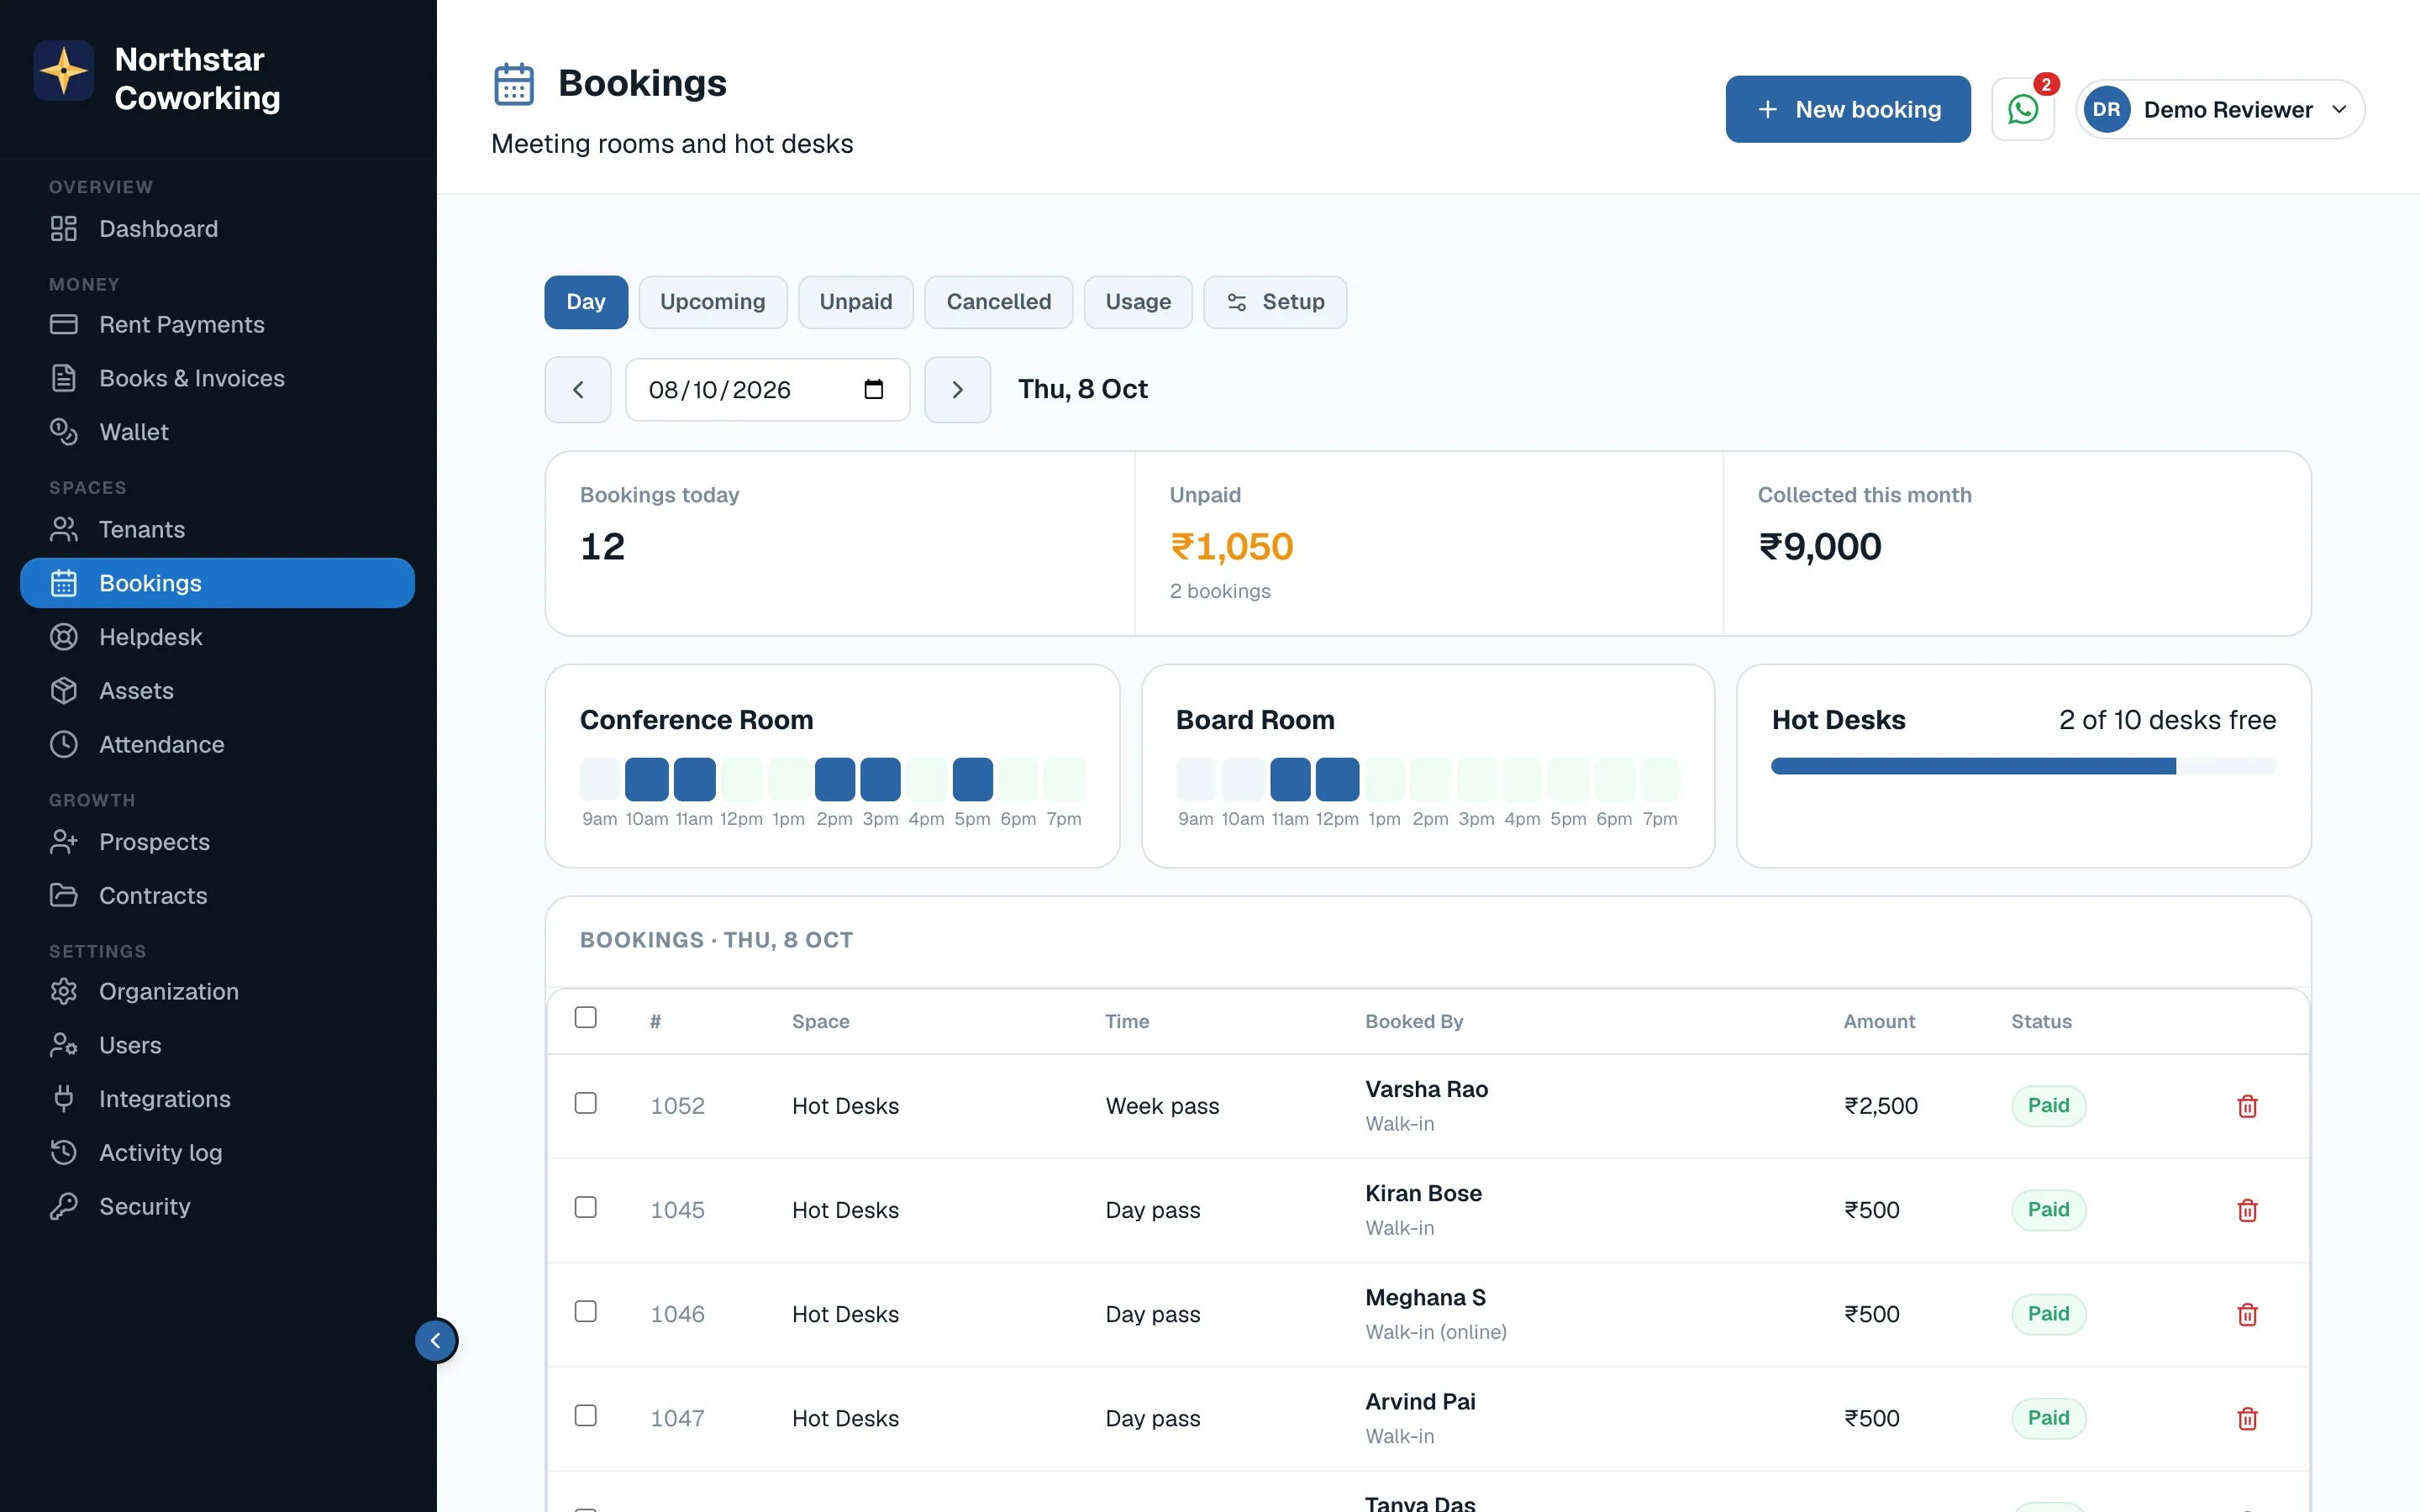2420x1512 pixels.
Task: Navigate to Tenants page
Action: coord(217,529)
